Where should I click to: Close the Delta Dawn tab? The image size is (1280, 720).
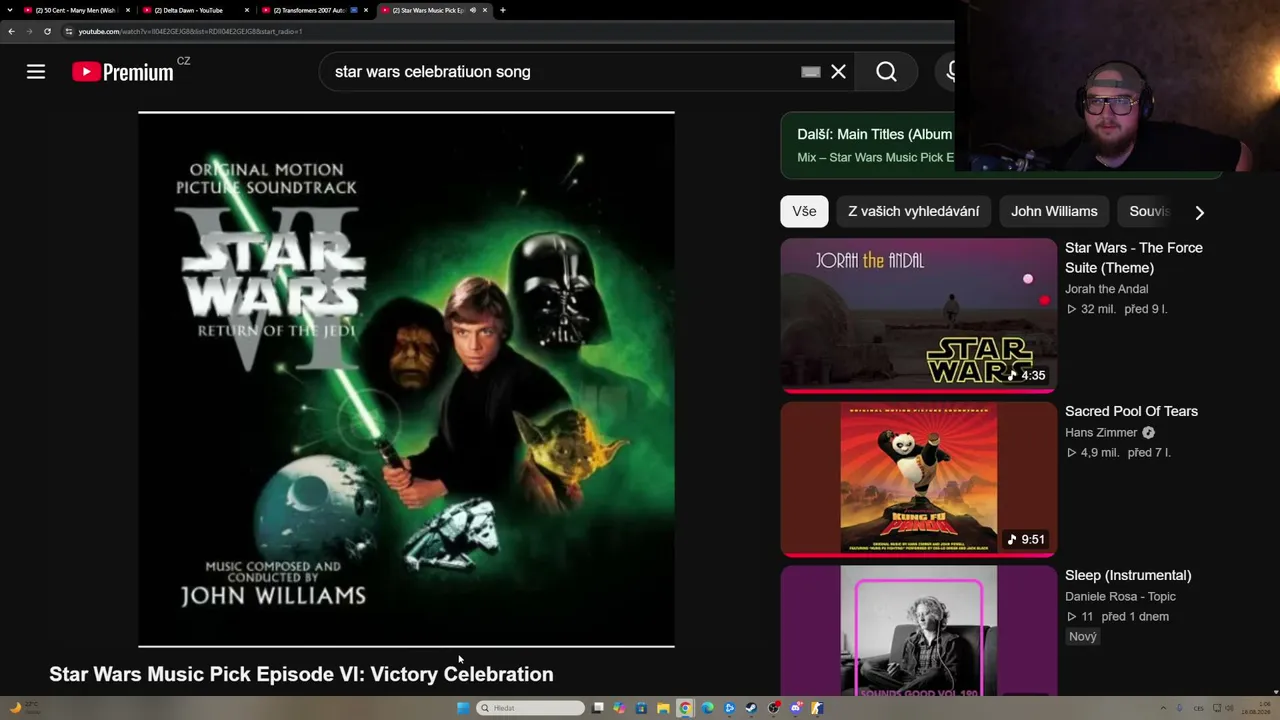[x=247, y=10]
